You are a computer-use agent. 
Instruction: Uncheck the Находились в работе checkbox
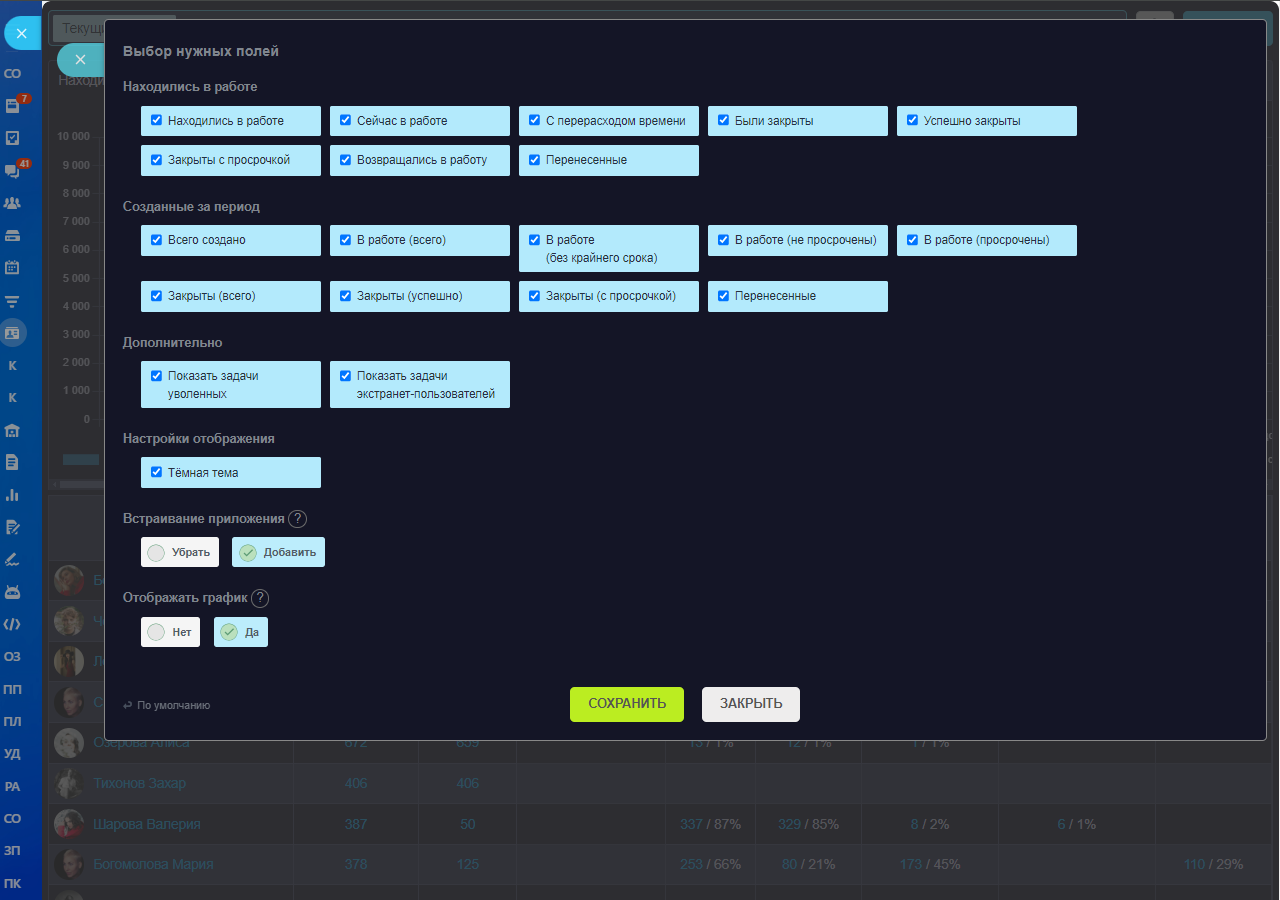tap(156, 120)
